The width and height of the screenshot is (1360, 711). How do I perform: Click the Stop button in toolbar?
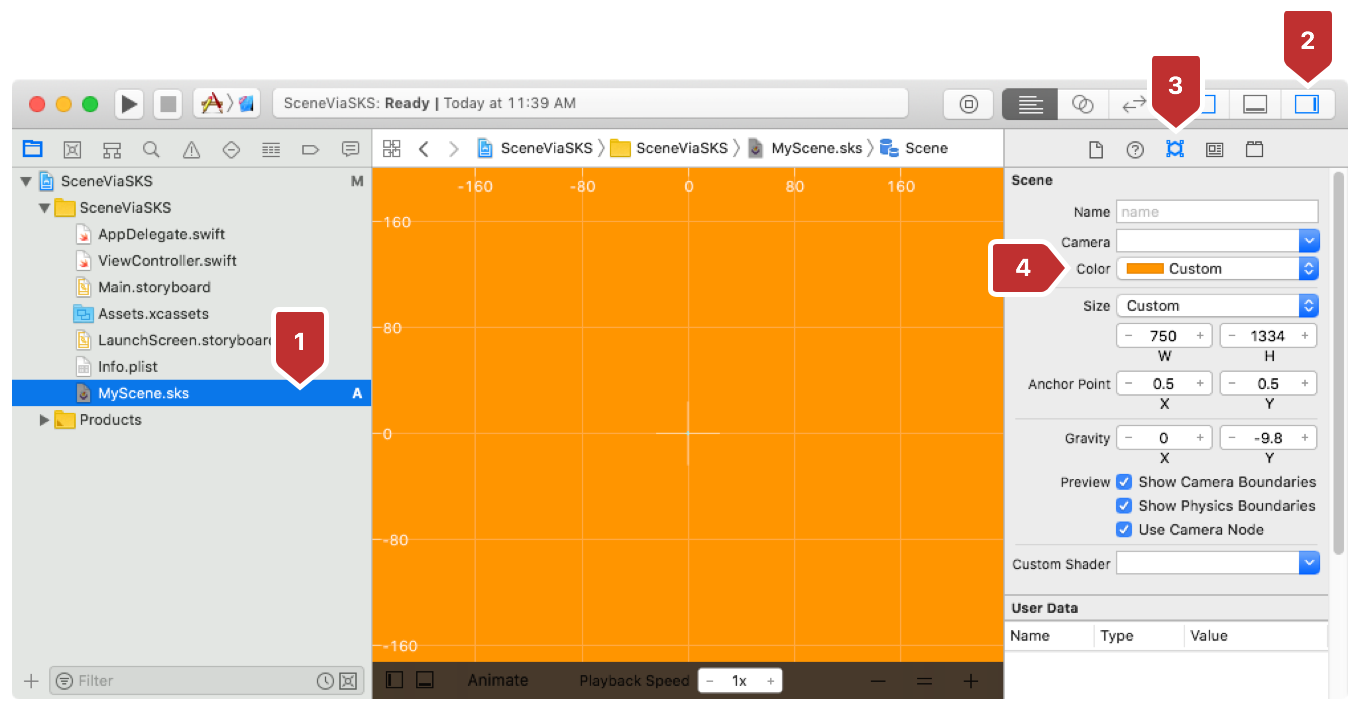(168, 103)
